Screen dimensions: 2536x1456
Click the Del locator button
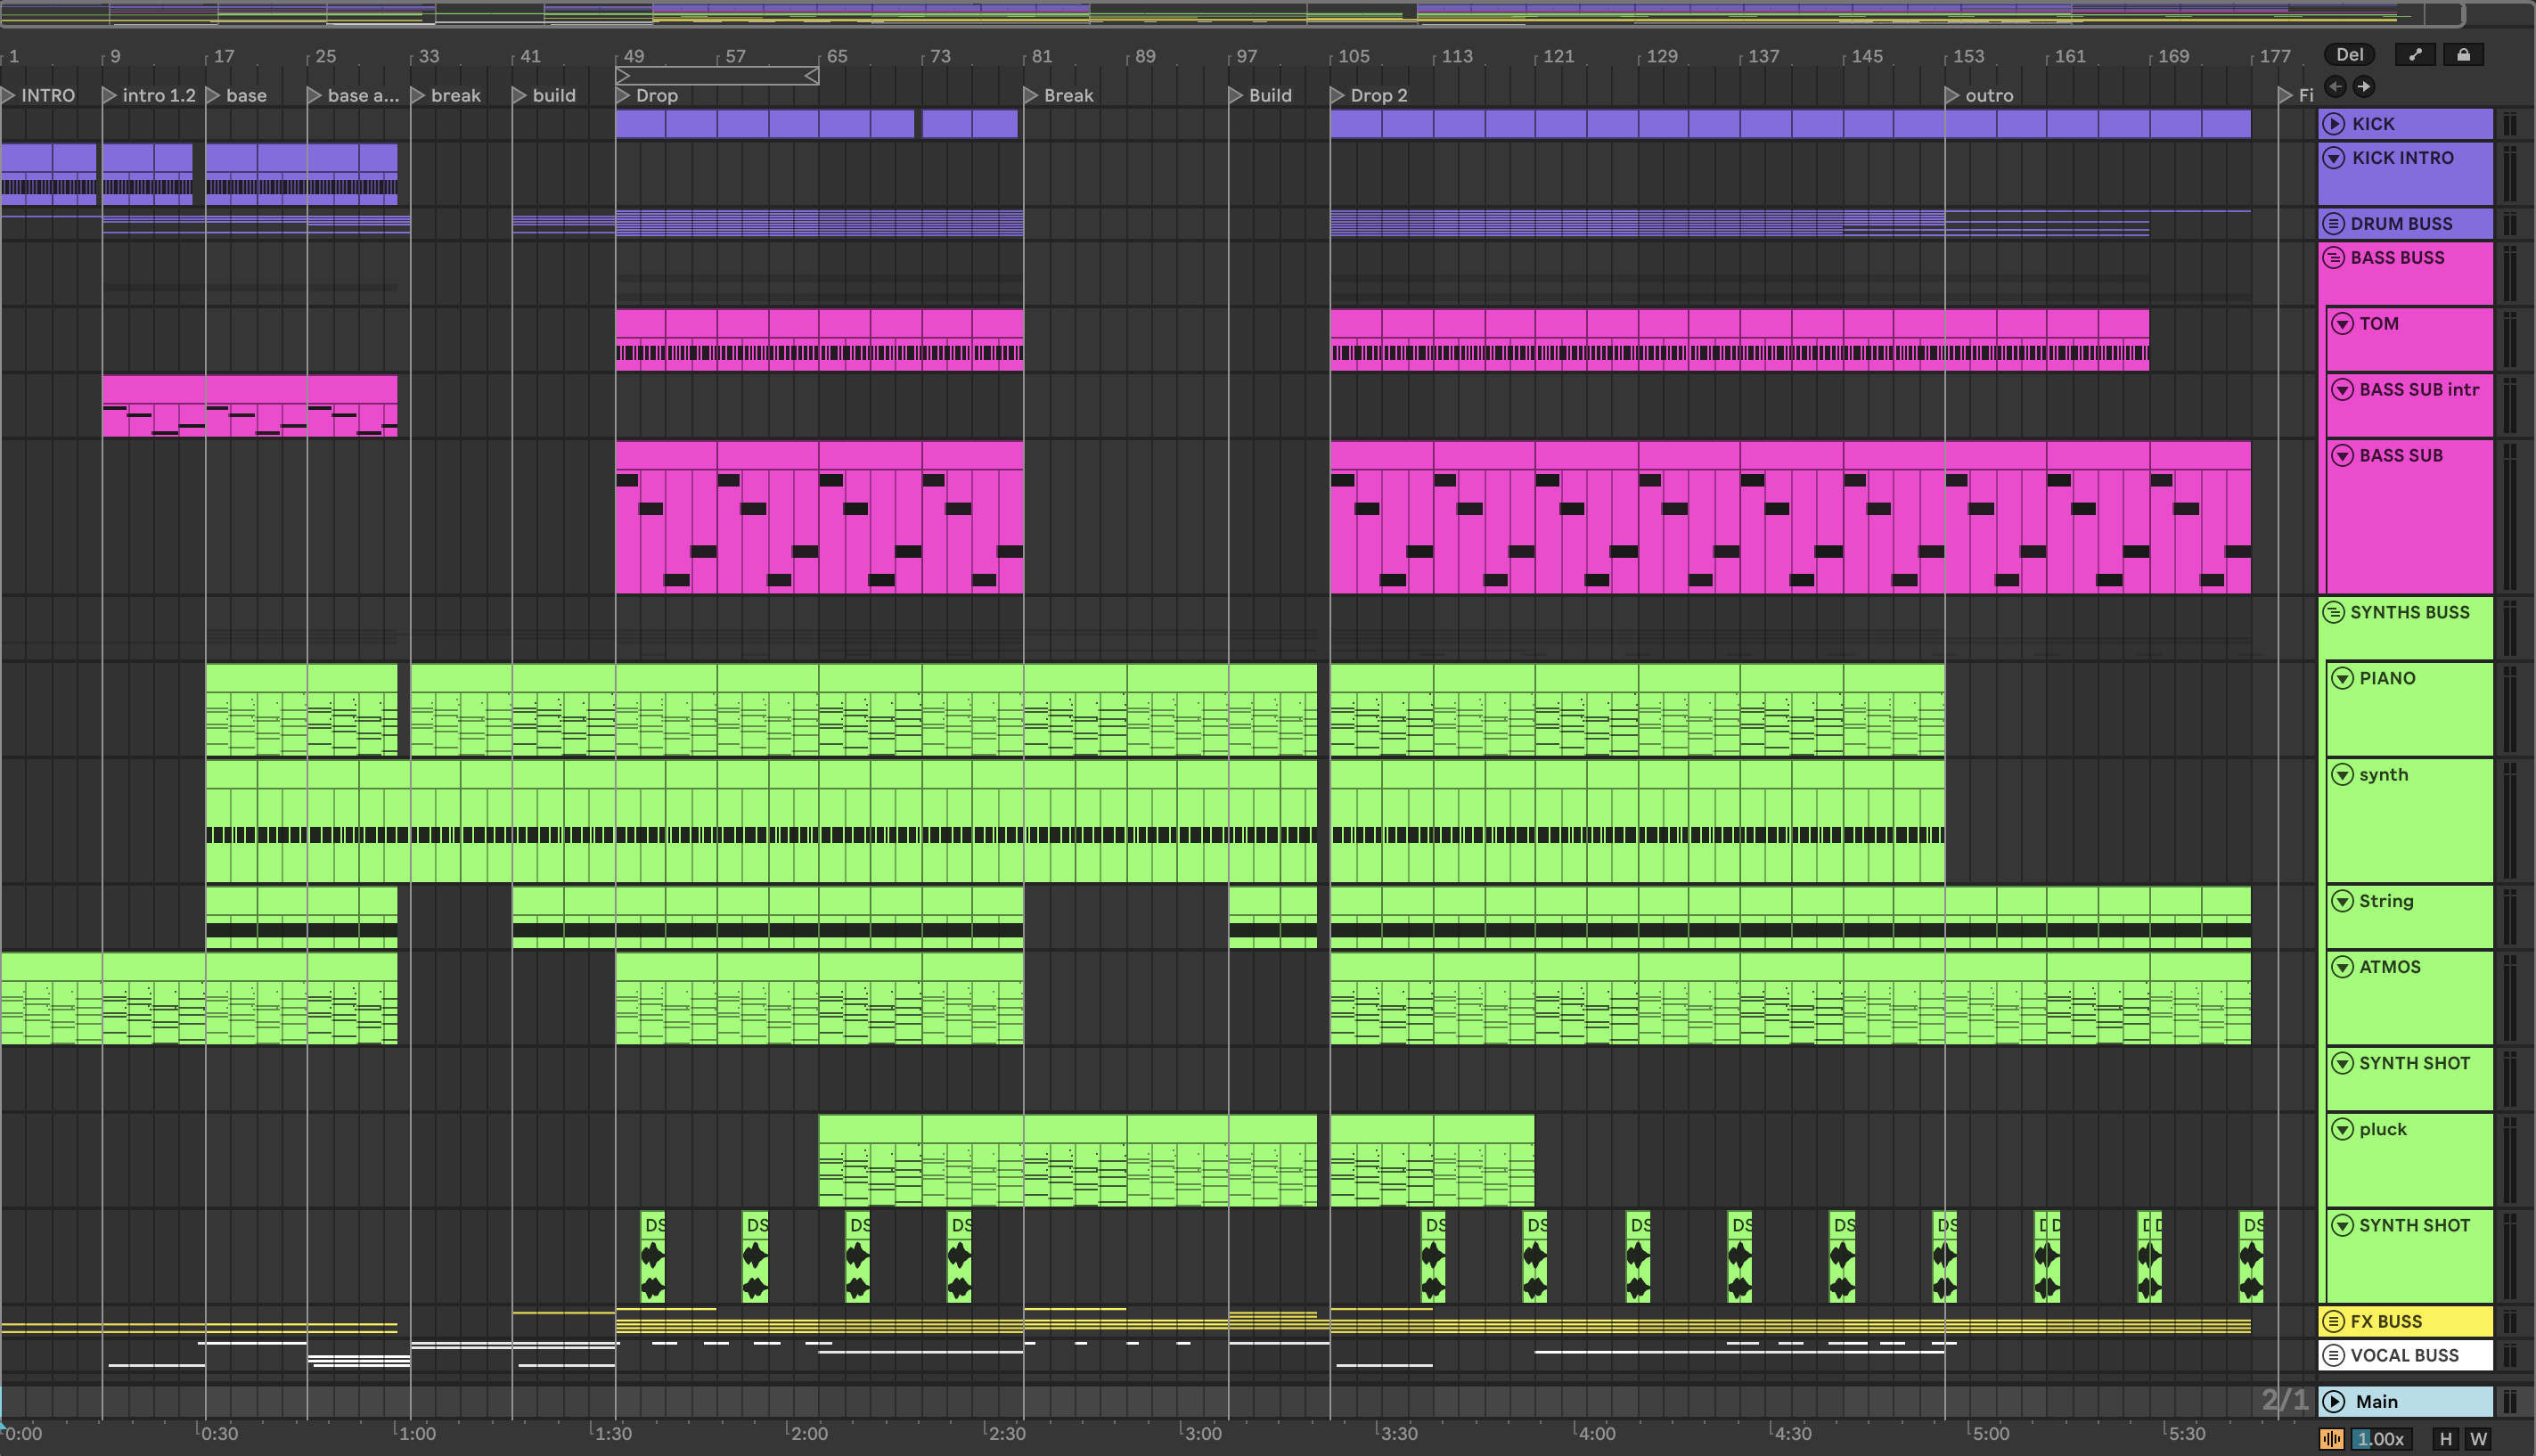[2349, 55]
